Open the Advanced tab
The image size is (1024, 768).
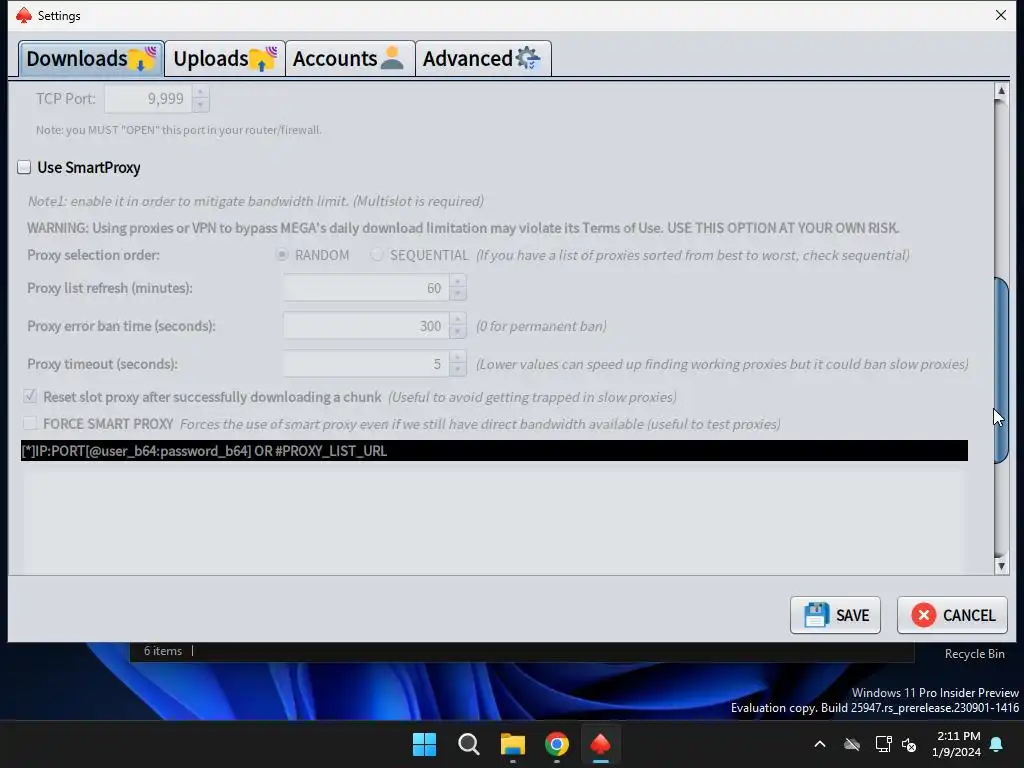483,59
